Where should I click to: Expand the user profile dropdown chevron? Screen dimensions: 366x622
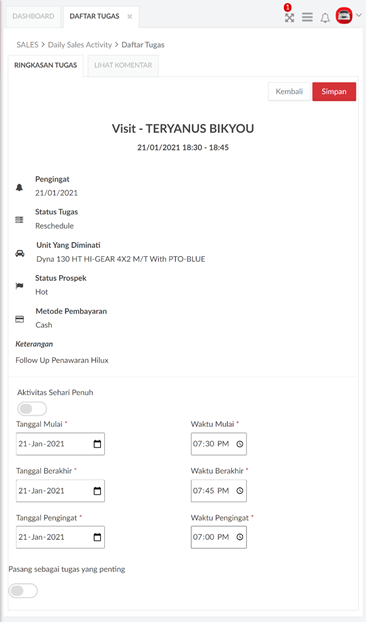coord(359,15)
